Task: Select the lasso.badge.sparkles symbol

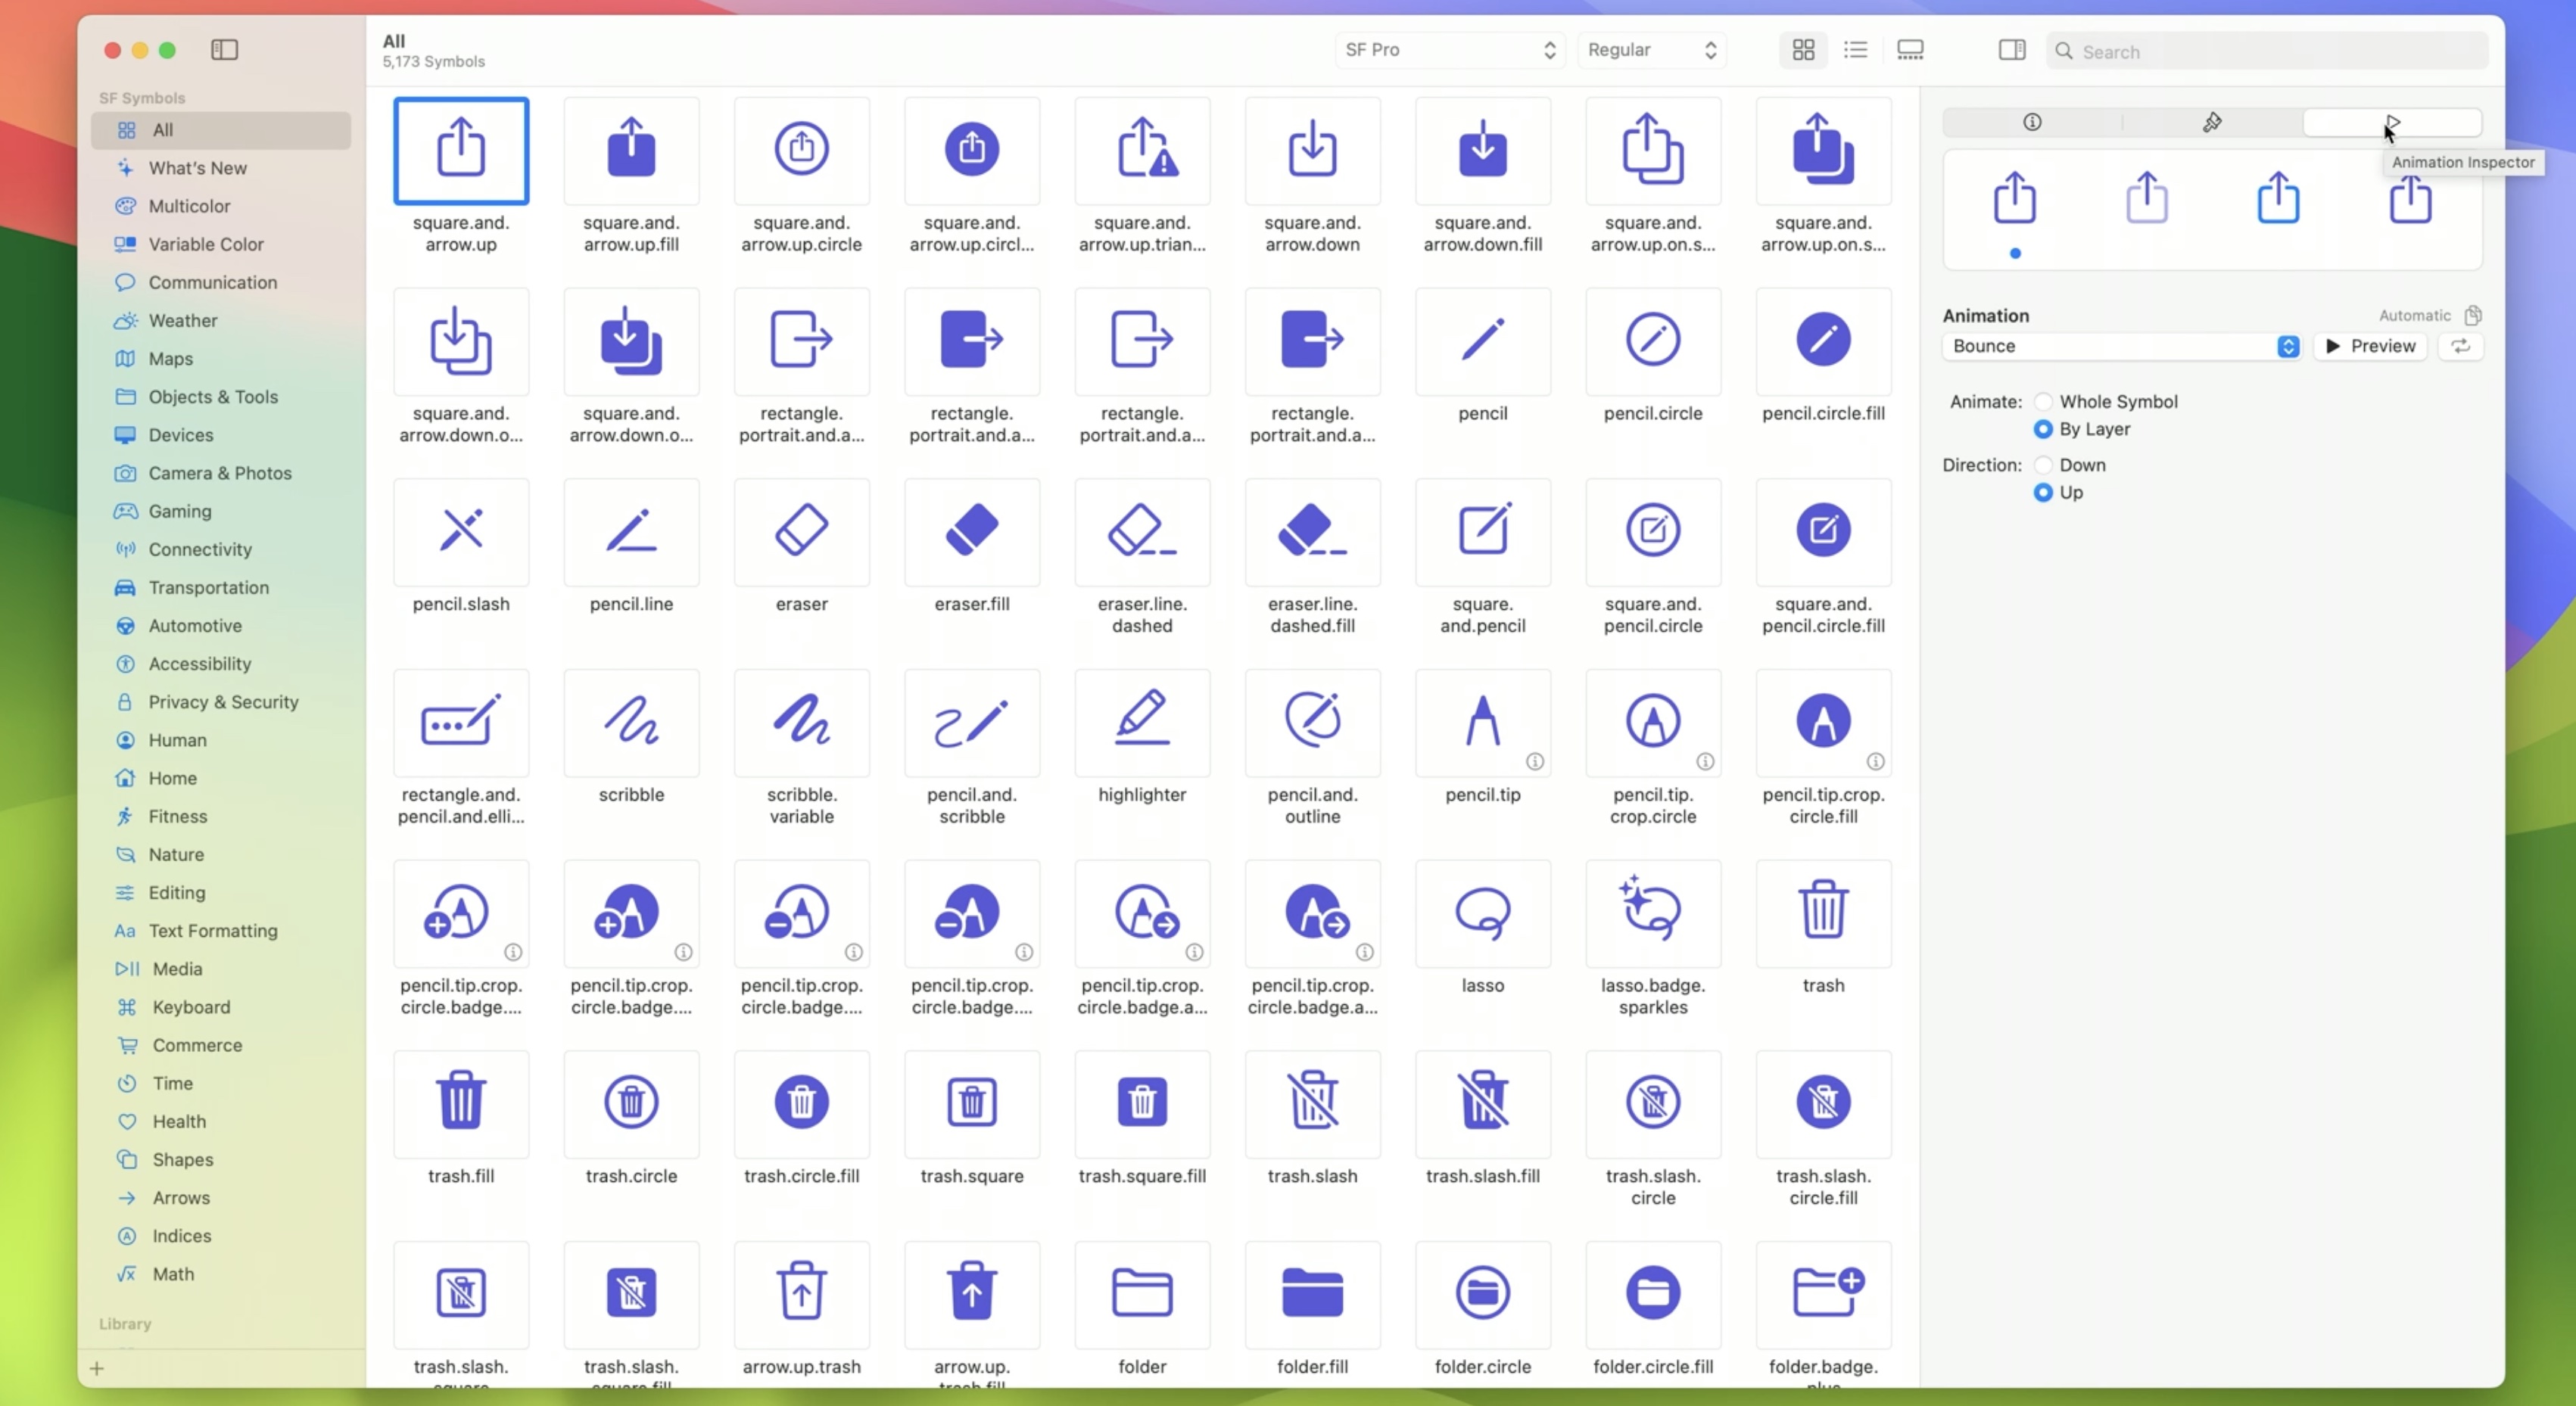Action: 1652,912
